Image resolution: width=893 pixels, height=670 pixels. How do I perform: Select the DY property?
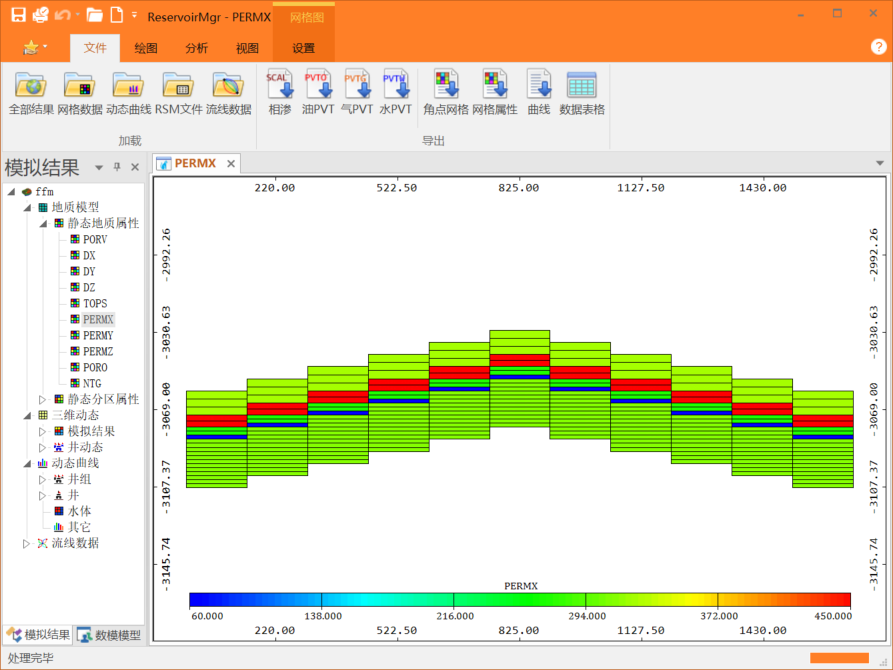89,271
